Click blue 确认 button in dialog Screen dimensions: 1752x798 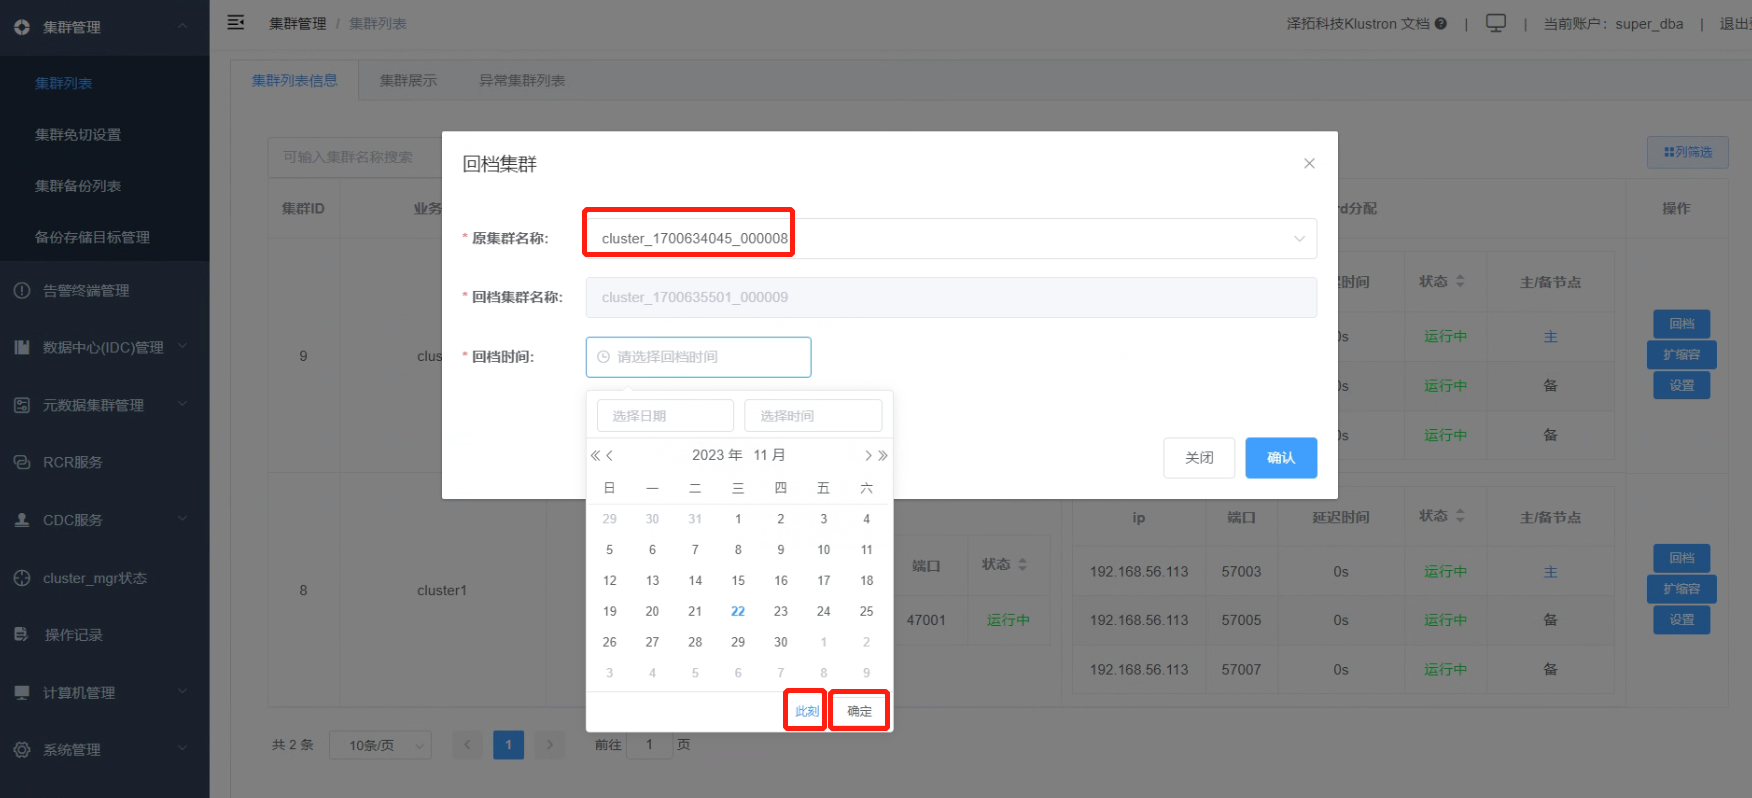click(1281, 458)
